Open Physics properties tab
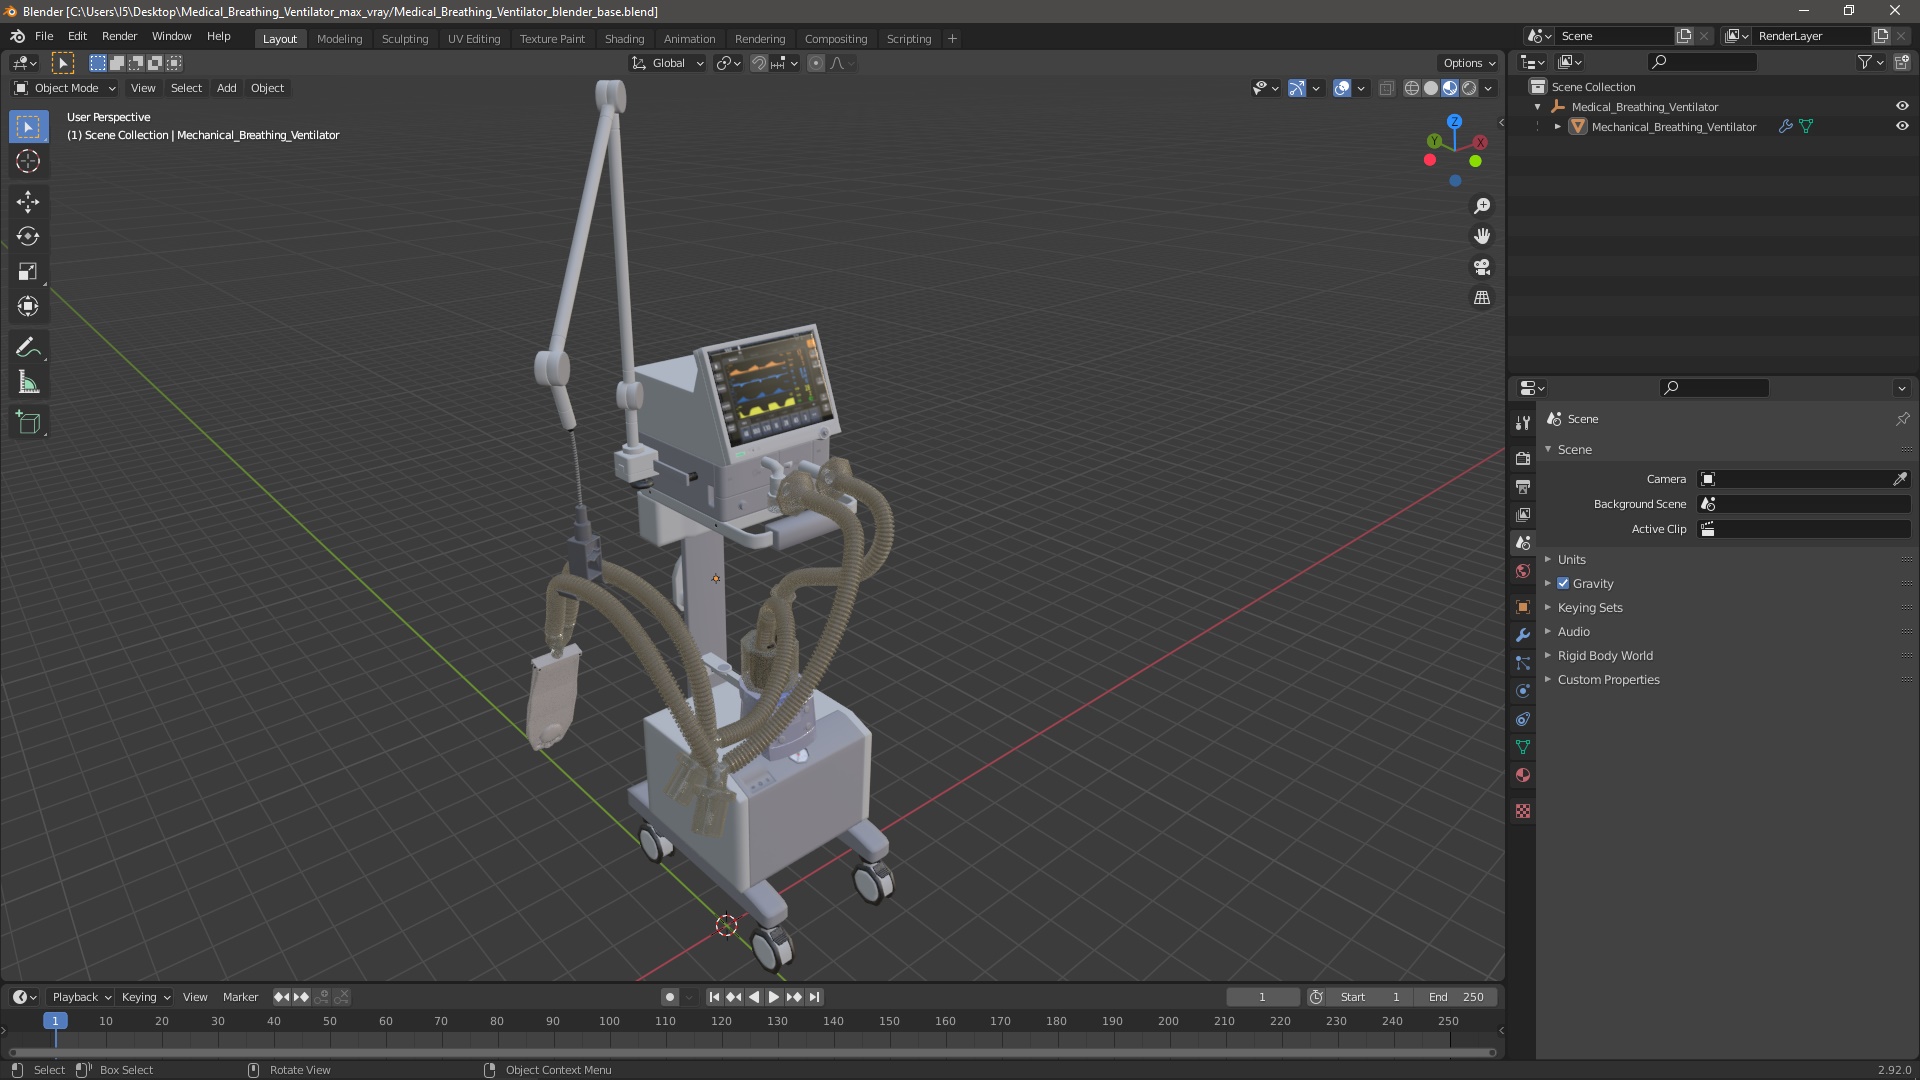Screen dimensions: 1920x1080 (1523, 691)
